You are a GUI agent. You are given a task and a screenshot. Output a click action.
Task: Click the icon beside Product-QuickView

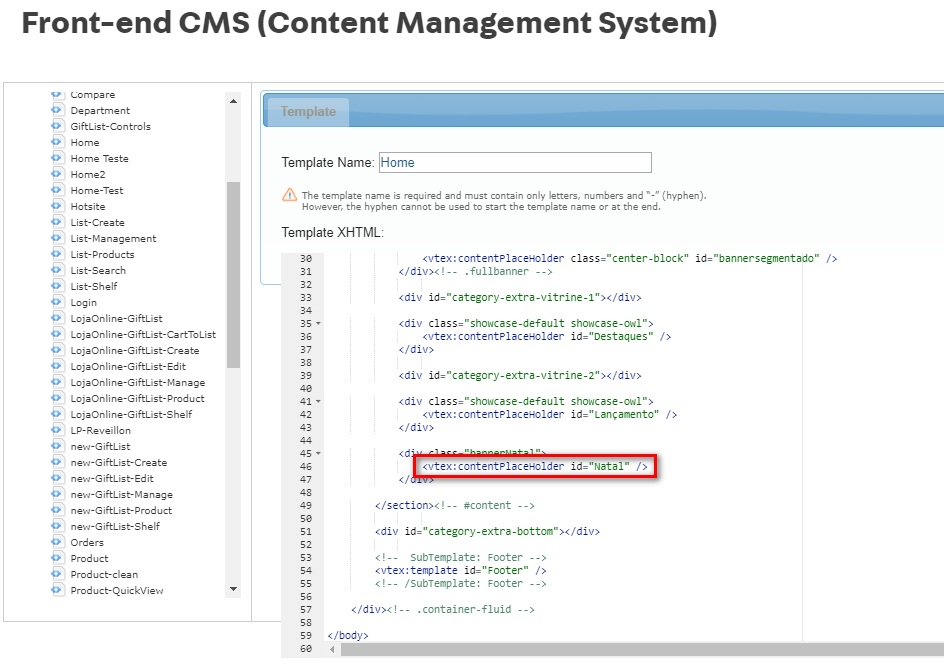(57, 590)
